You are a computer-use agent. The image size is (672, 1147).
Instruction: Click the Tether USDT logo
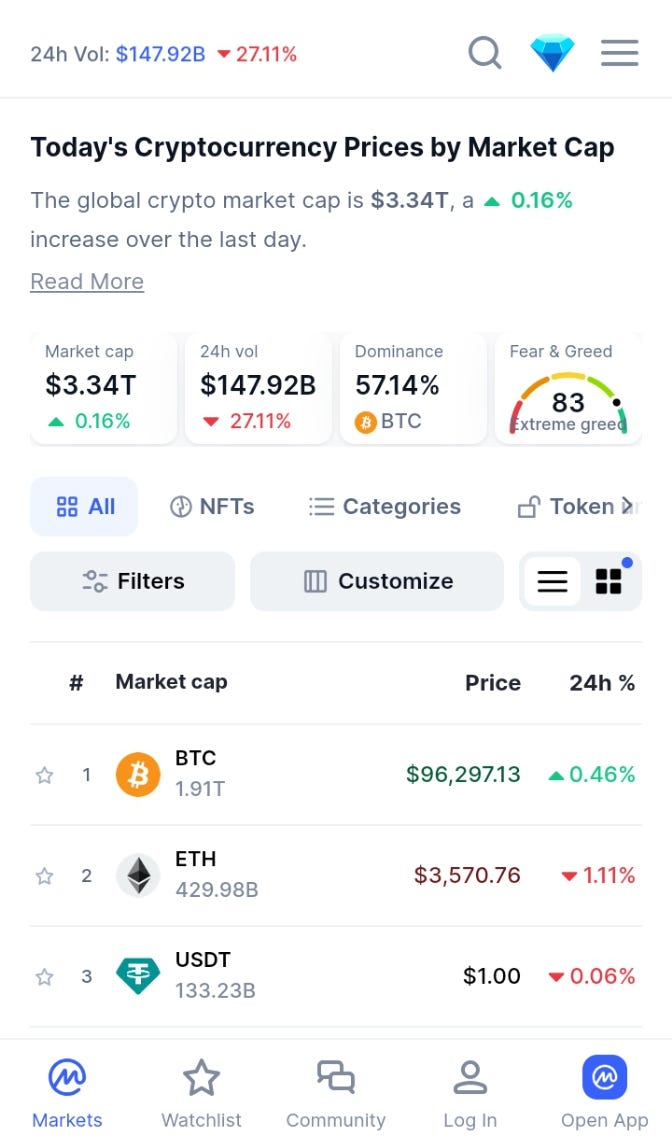click(138, 975)
